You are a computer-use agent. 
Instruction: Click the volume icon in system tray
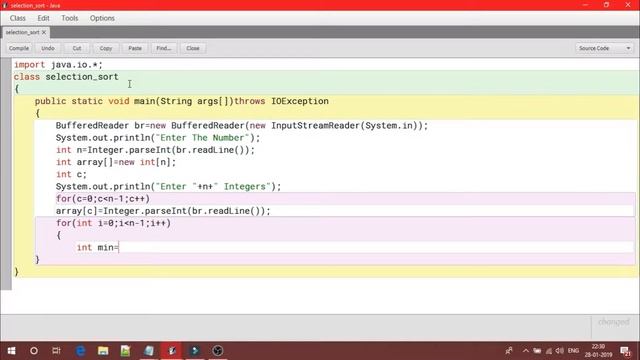pos(560,351)
